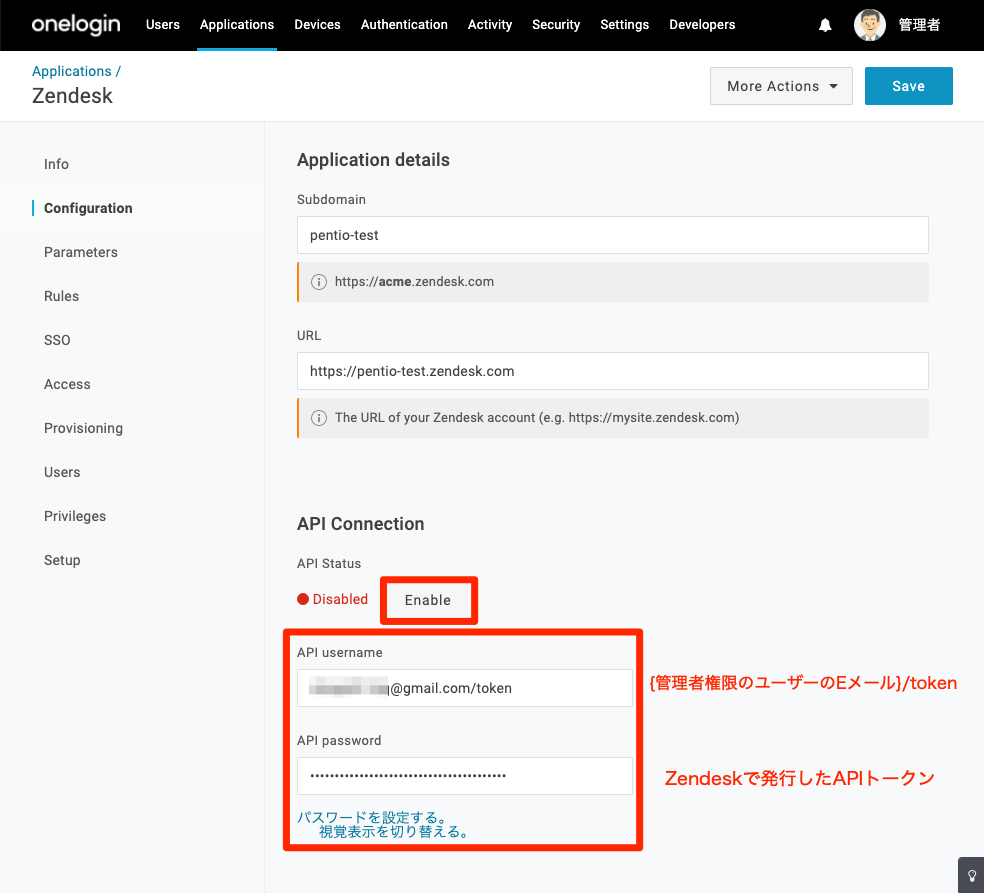Screen dimensions: 984x893
Task: Focus the Subdomain input field
Action: 612,235
